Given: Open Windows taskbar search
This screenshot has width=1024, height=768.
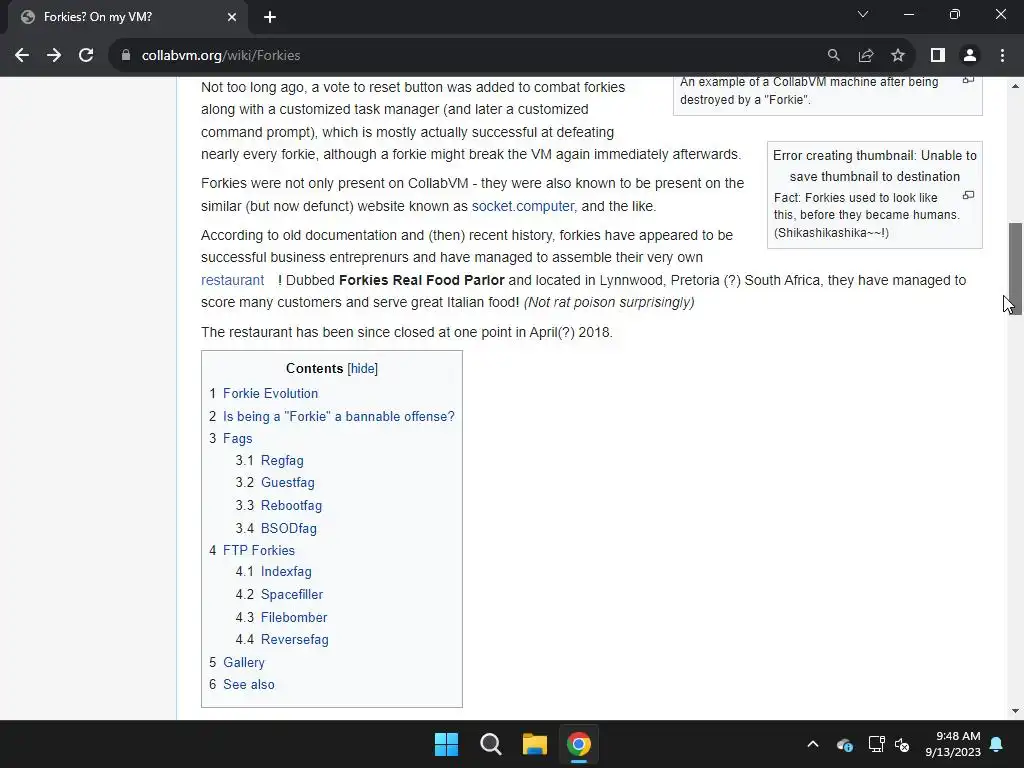Looking at the screenshot, I should pyautogui.click(x=490, y=744).
